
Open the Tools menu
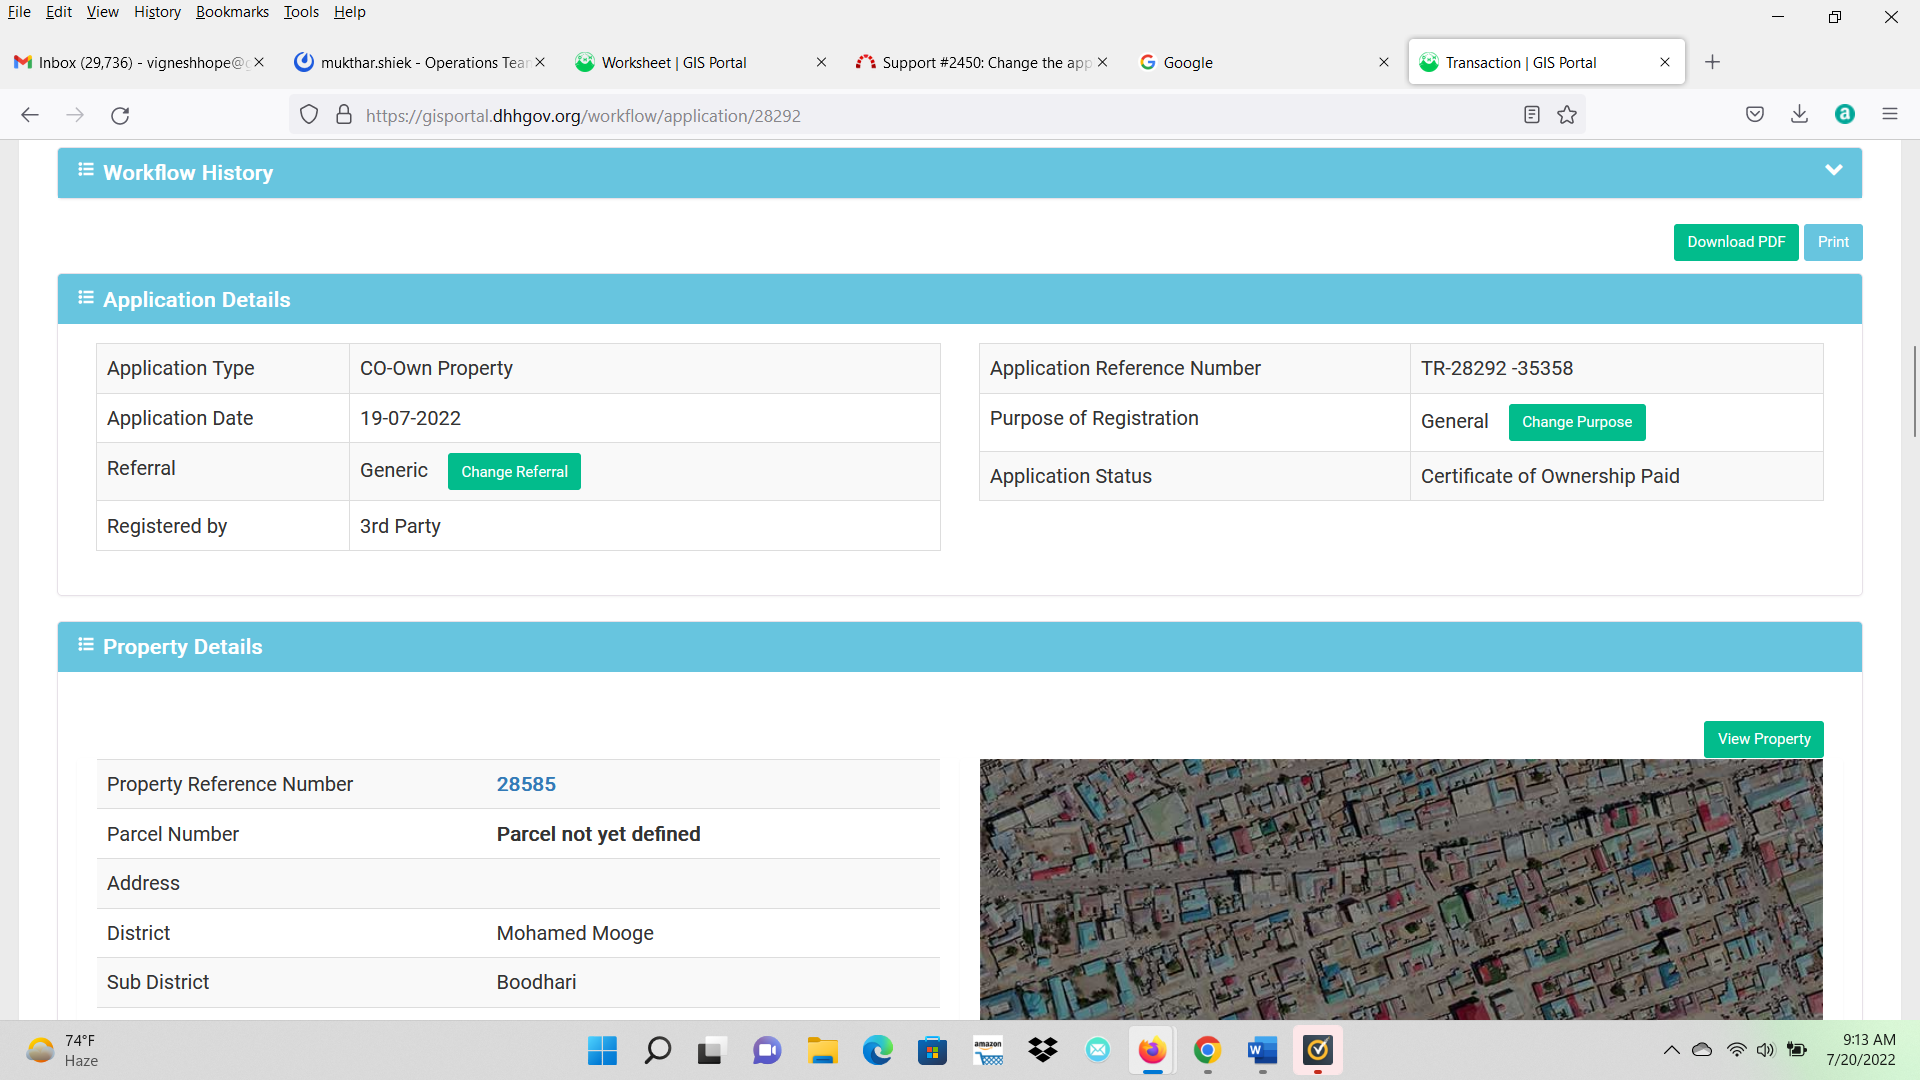click(301, 12)
